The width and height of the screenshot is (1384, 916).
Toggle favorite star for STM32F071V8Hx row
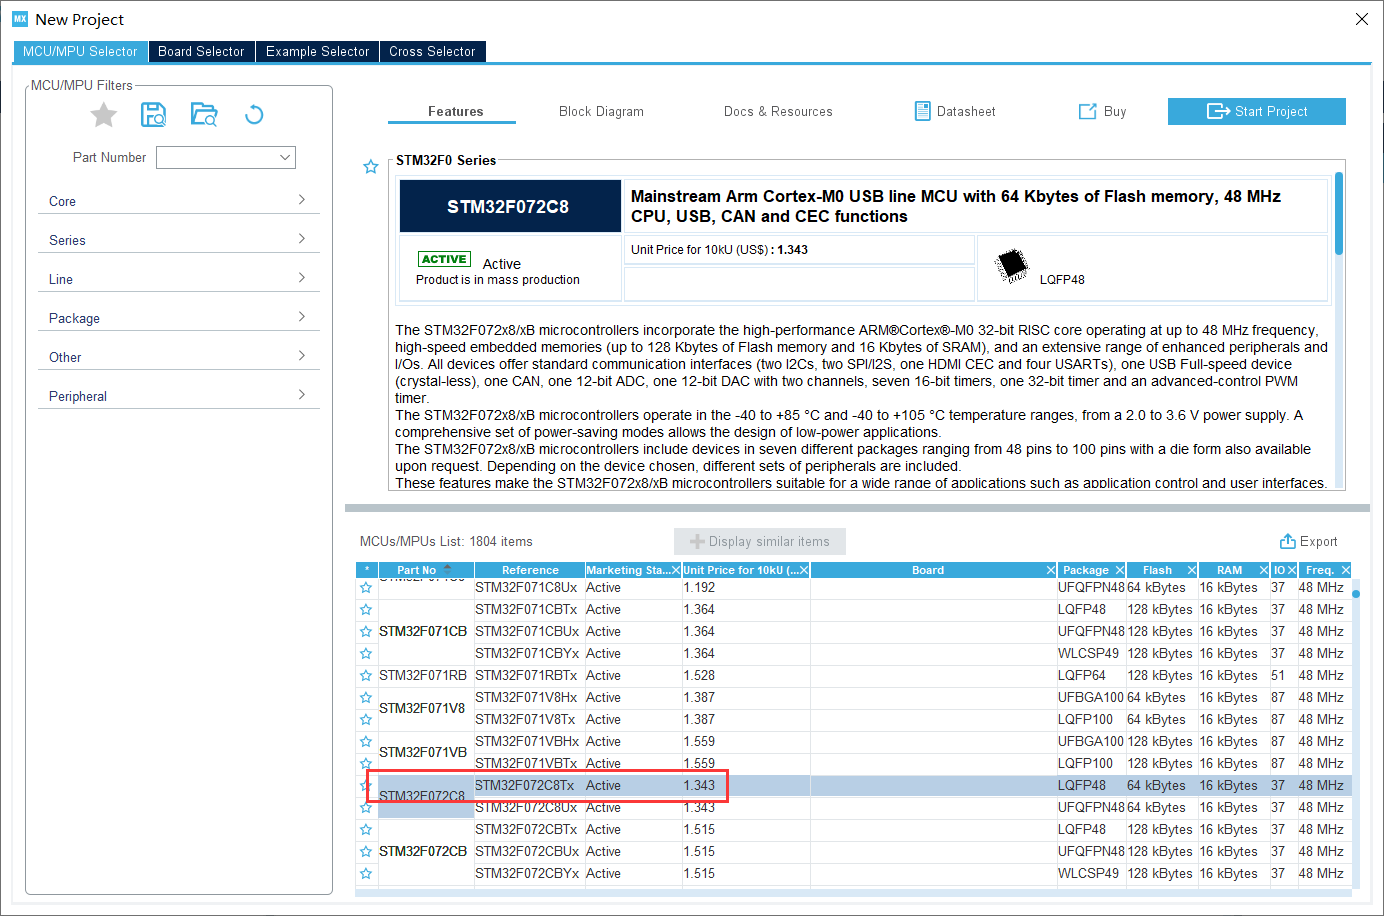[366, 698]
